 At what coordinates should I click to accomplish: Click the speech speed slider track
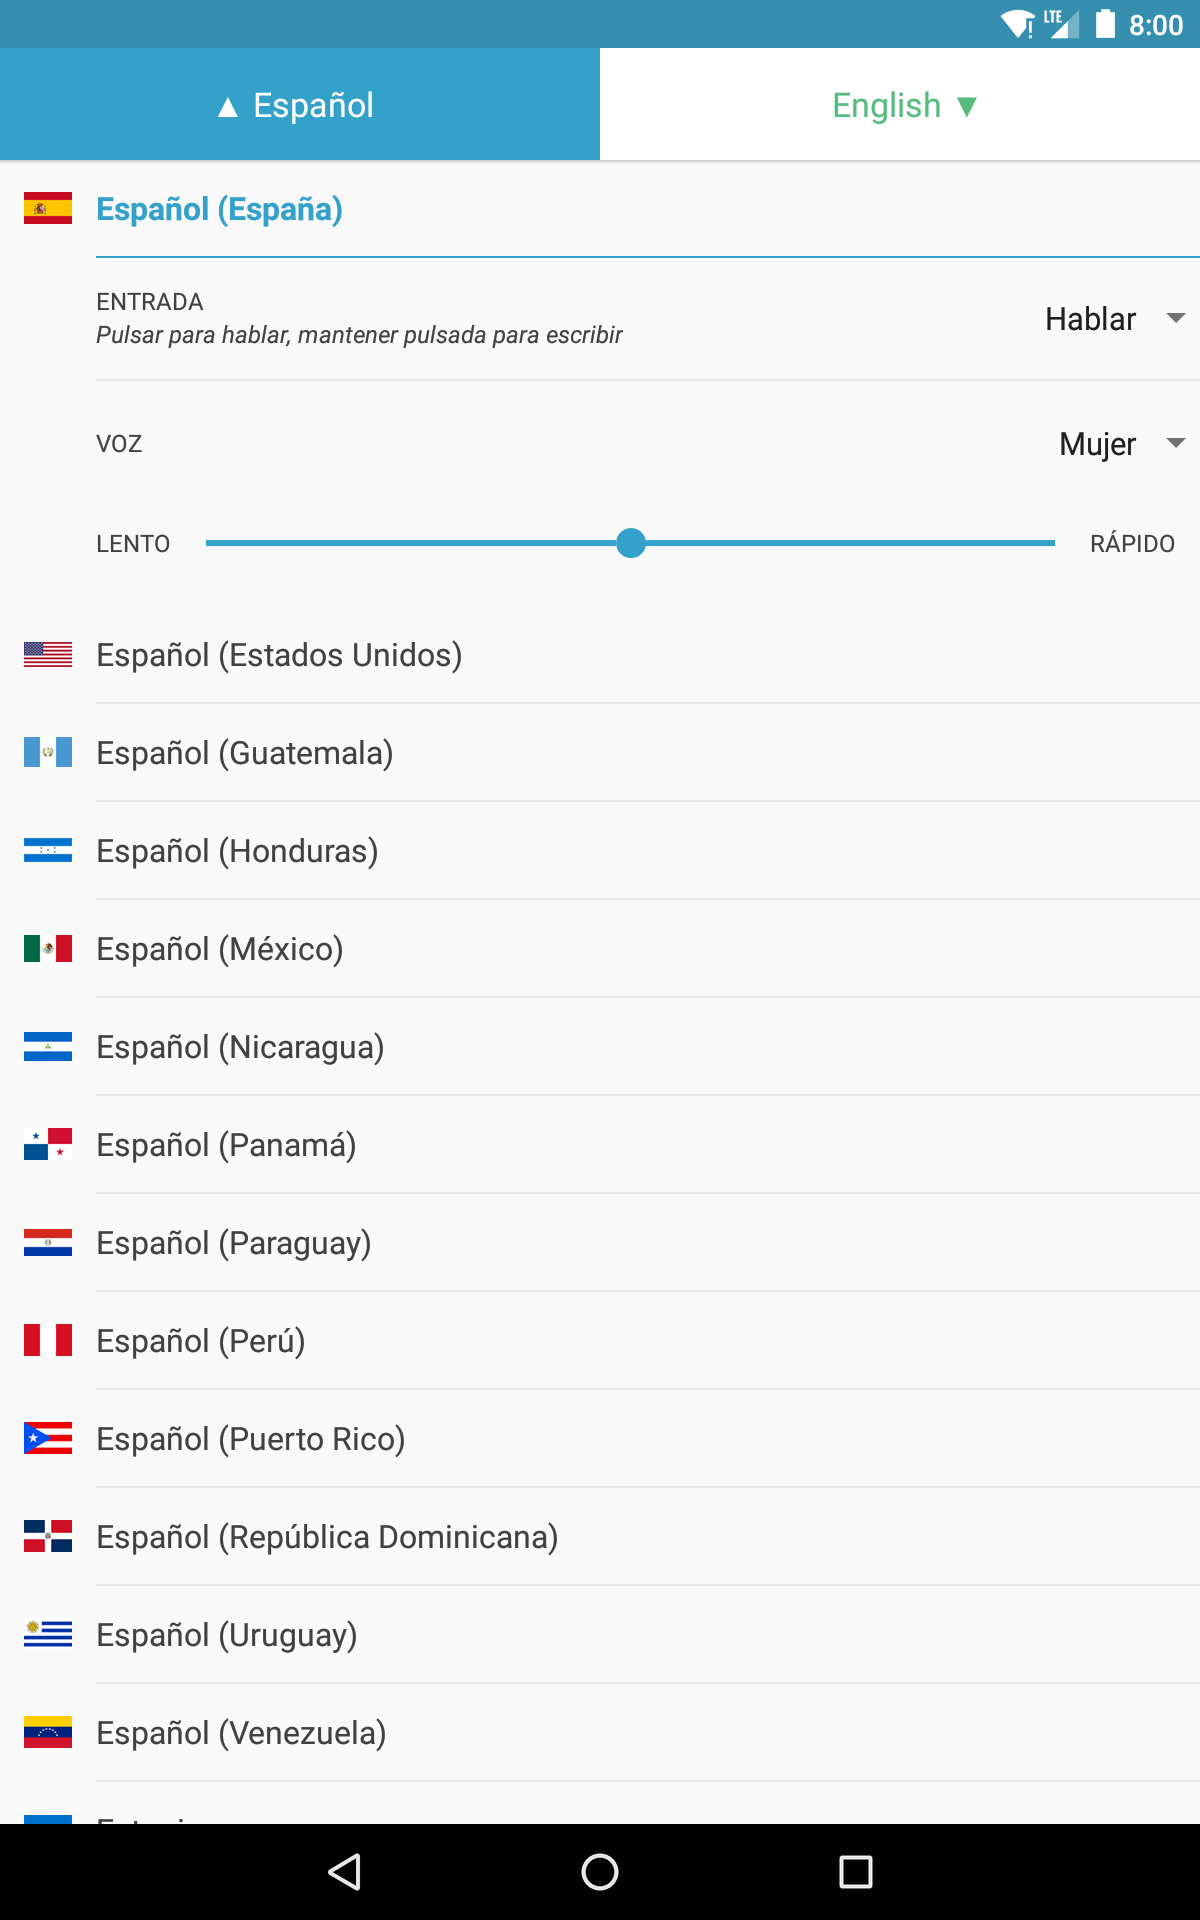tap(850, 543)
